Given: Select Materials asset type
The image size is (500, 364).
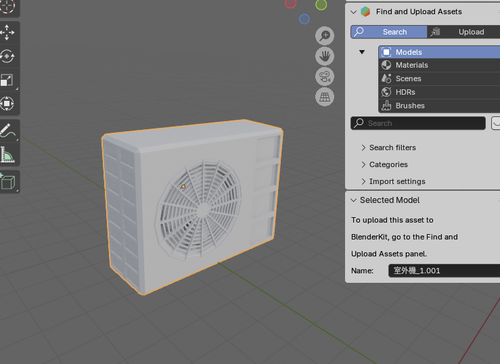Looking at the screenshot, I should 440,65.
